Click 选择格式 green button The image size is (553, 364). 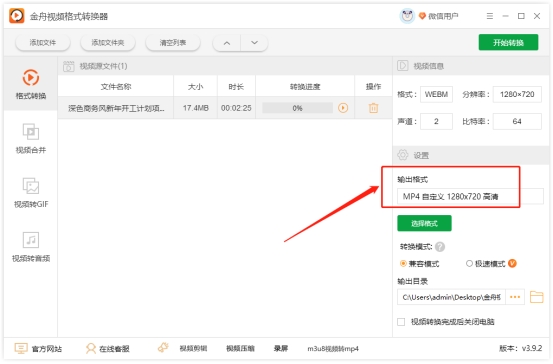pyautogui.click(x=424, y=223)
